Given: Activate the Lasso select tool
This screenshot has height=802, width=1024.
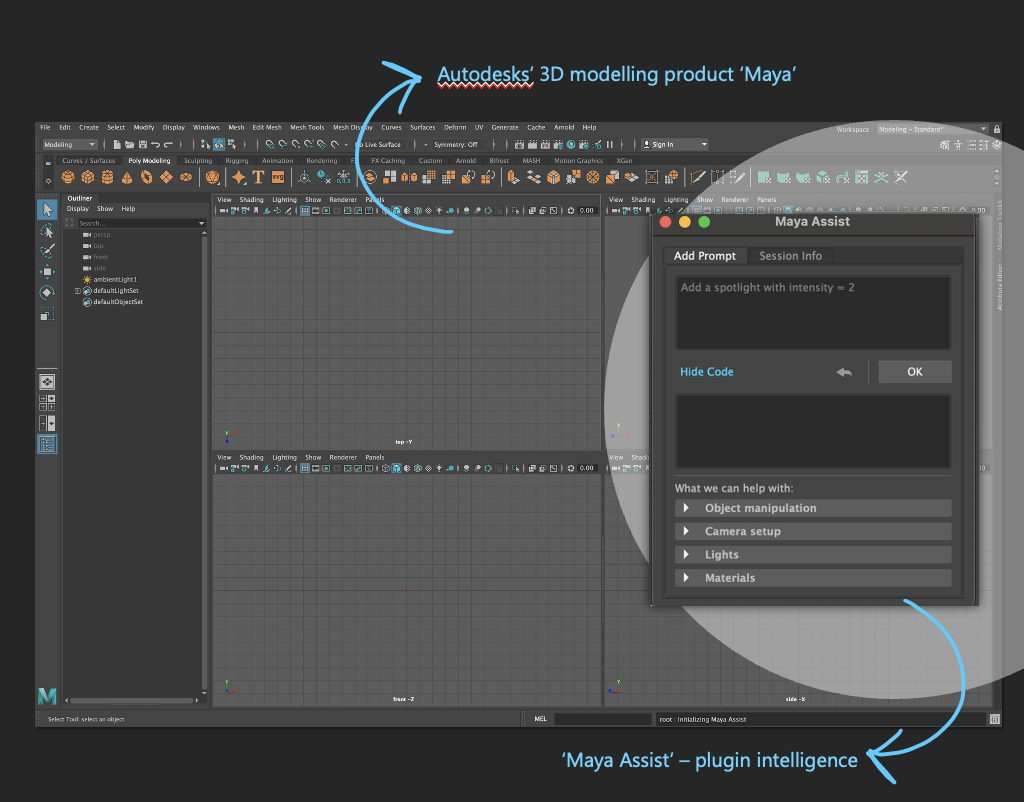Looking at the screenshot, I should tap(47, 231).
